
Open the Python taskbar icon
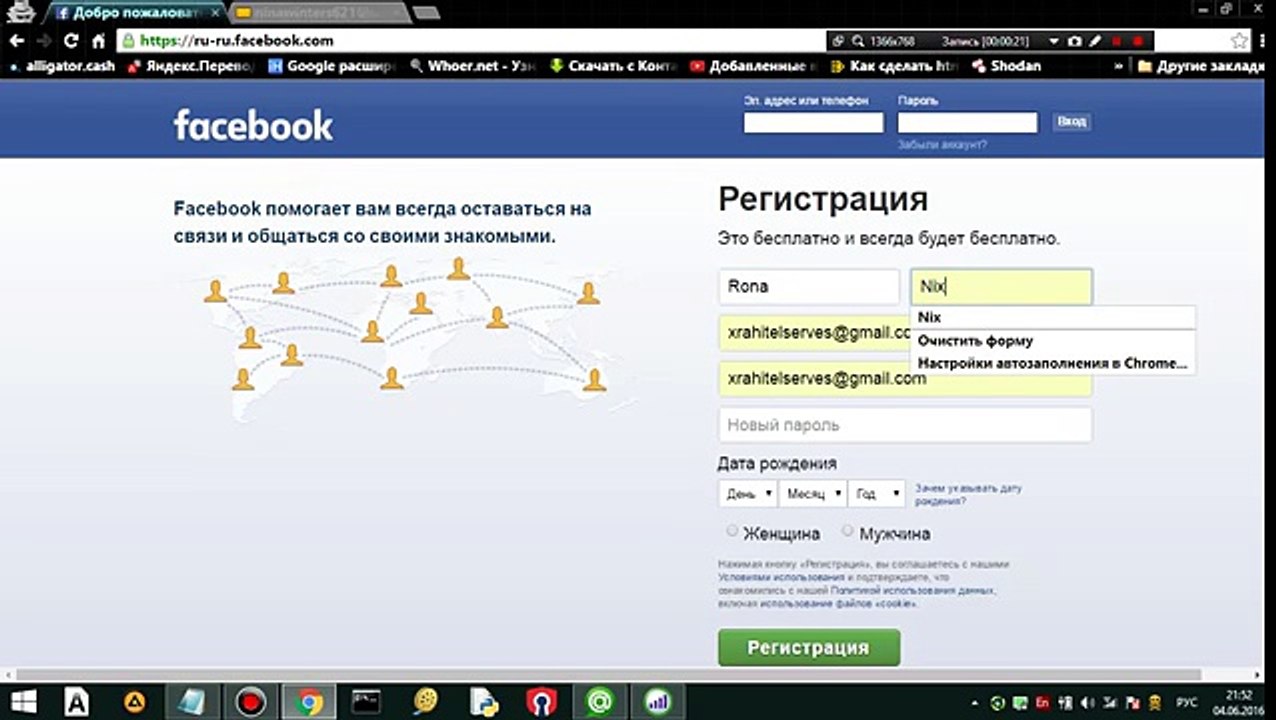tap(484, 702)
